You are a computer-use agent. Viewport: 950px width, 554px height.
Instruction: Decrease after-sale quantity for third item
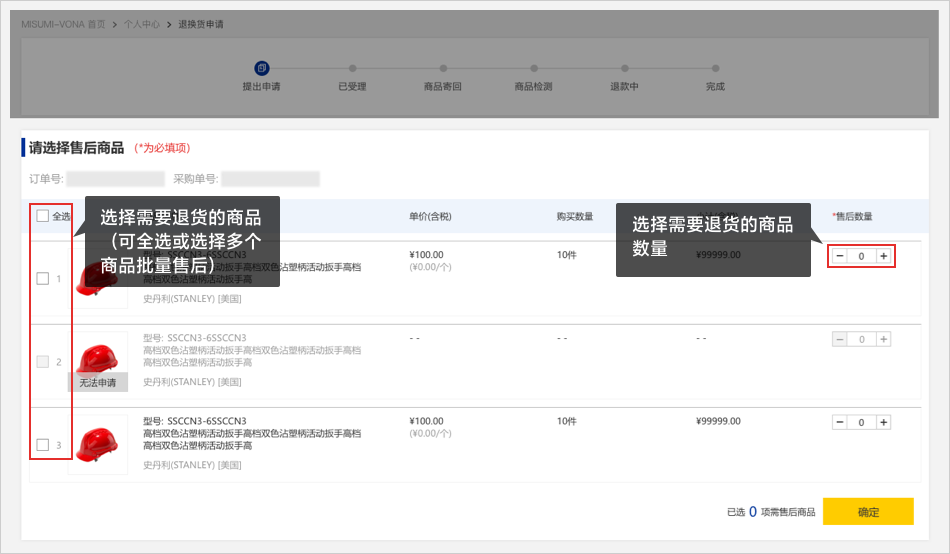point(839,422)
